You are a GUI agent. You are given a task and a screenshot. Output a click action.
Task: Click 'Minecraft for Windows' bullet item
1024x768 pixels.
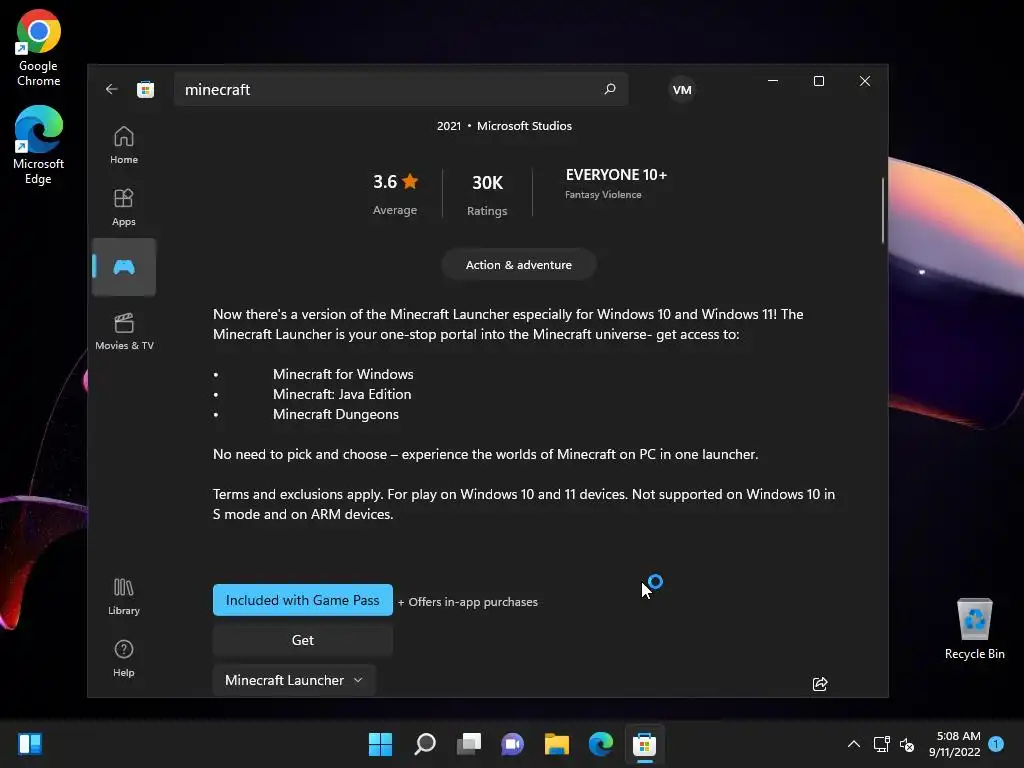[x=343, y=374]
